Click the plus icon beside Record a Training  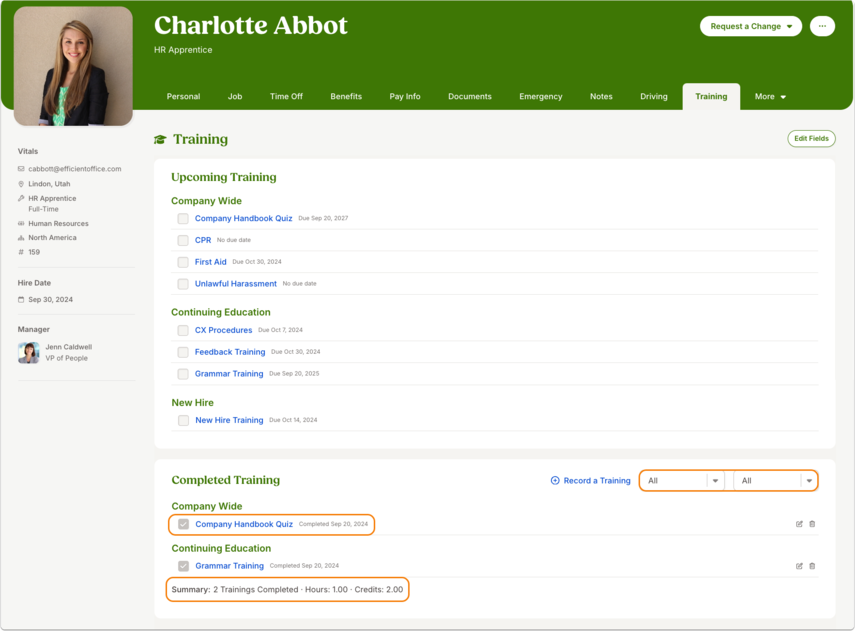[x=555, y=480]
